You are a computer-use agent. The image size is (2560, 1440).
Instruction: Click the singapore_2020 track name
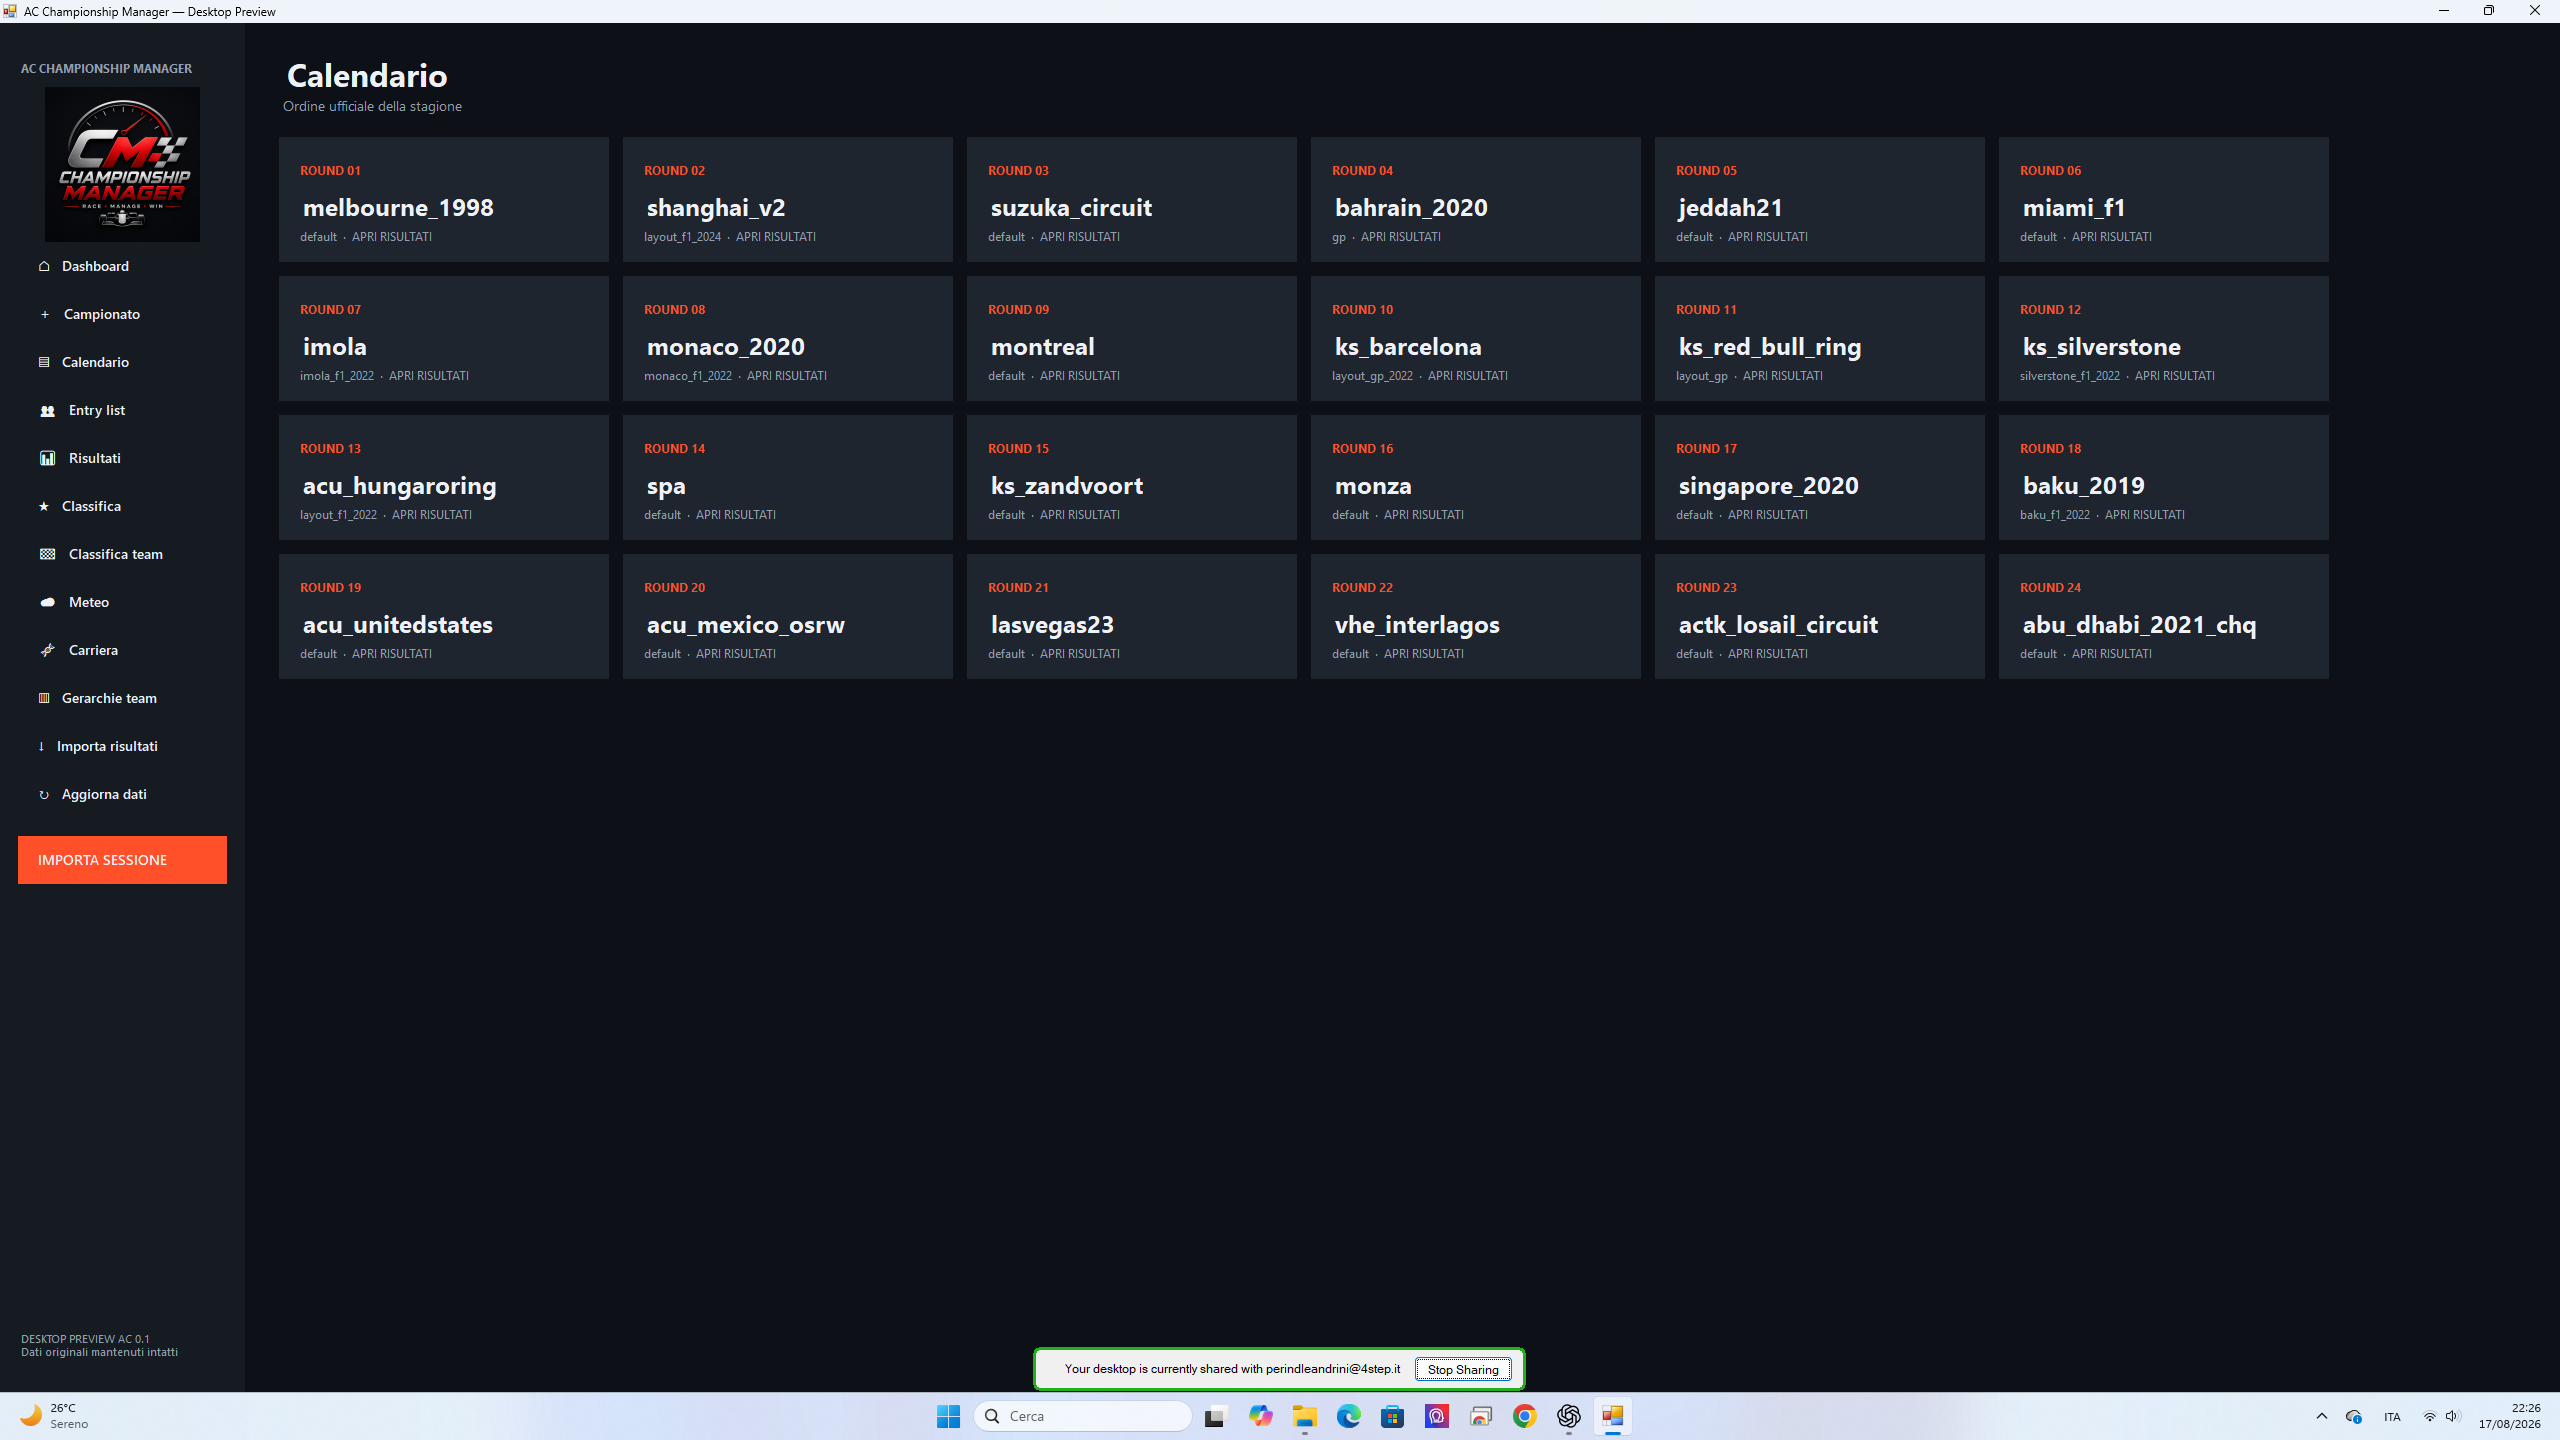click(1768, 486)
